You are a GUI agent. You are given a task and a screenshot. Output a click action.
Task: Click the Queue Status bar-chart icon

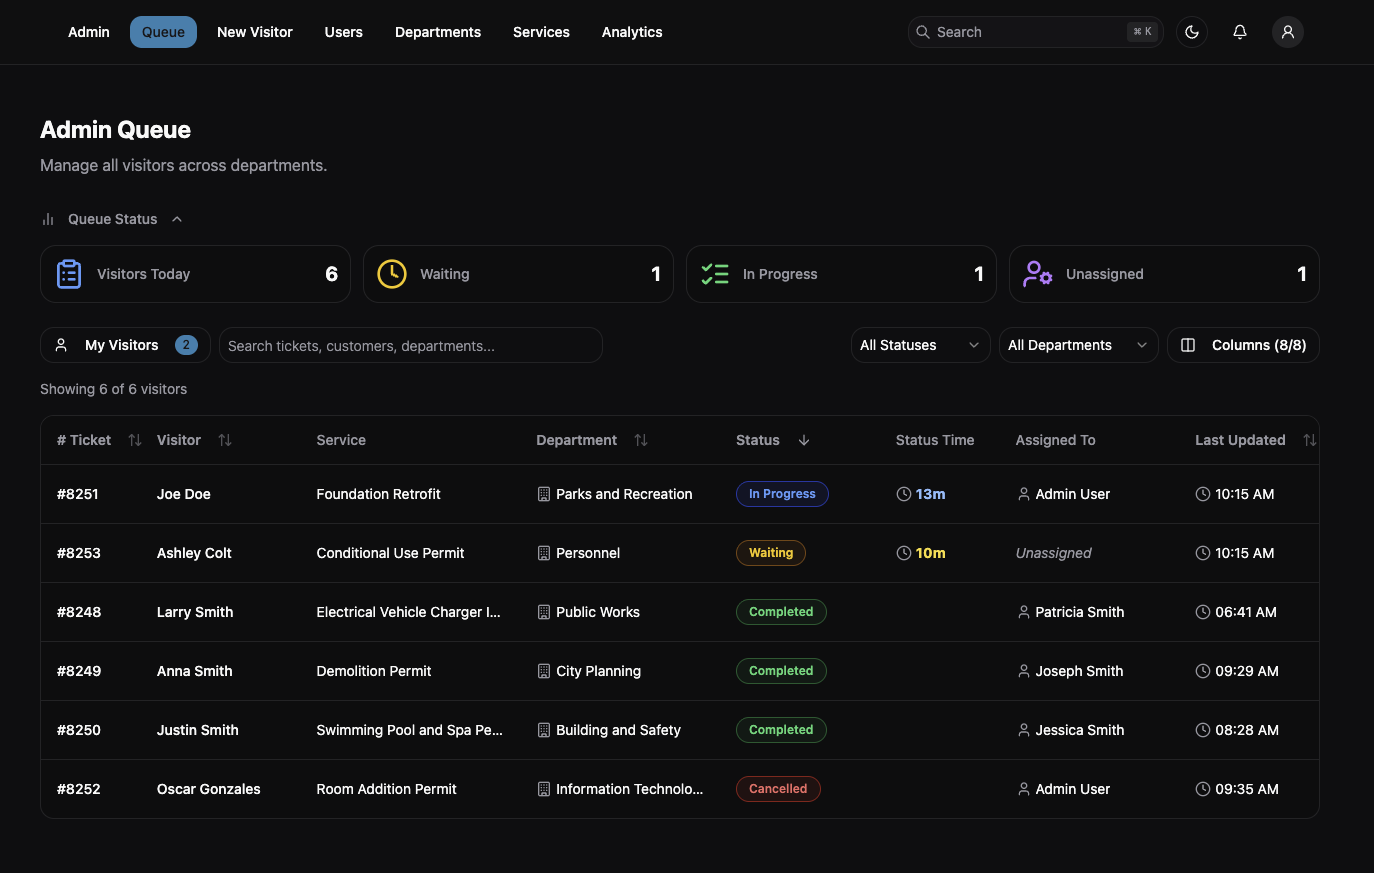(47, 218)
